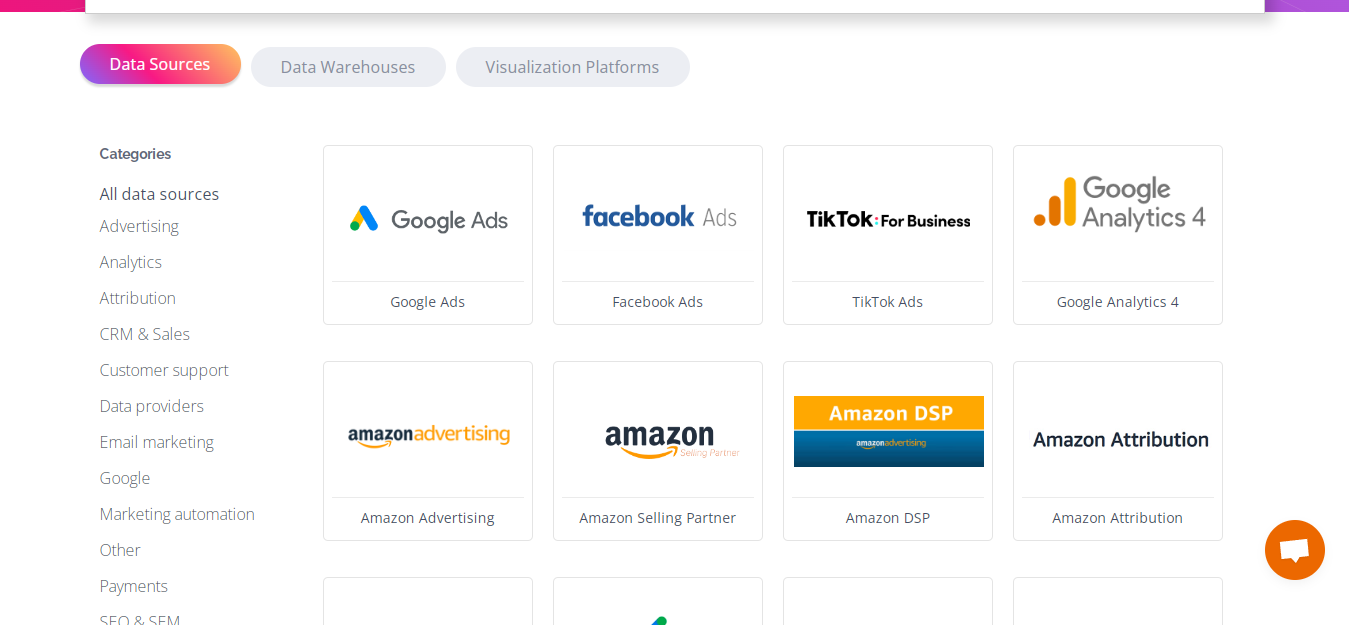The height and width of the screenshot is (625, 1349).
Task: Show Customer support data sources
Action: (164, 370)
